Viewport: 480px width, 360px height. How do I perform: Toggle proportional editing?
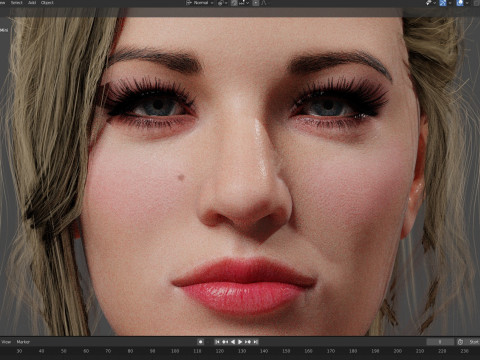pos(256,3)
